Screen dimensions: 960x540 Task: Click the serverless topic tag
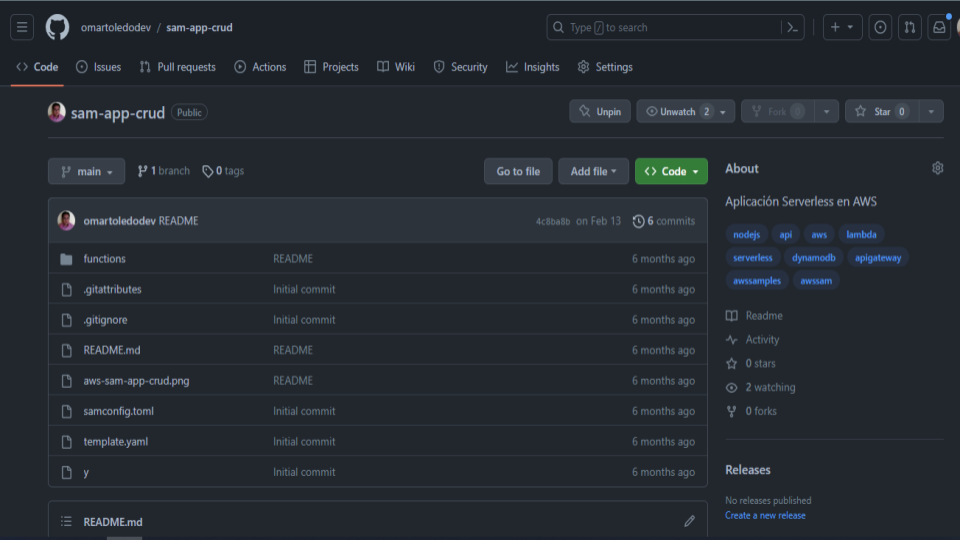(x=753, y=258)
